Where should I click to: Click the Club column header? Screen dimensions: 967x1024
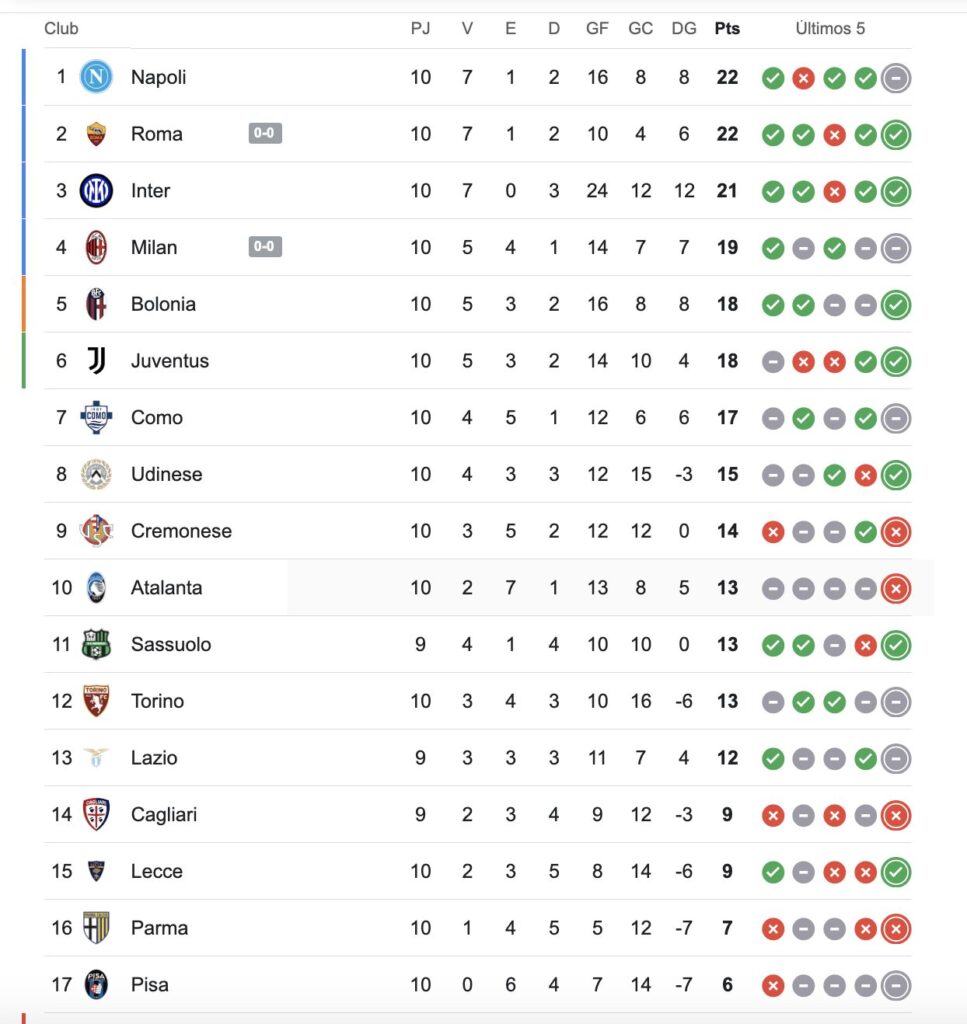pyautogui.click(x=61, y=28)
